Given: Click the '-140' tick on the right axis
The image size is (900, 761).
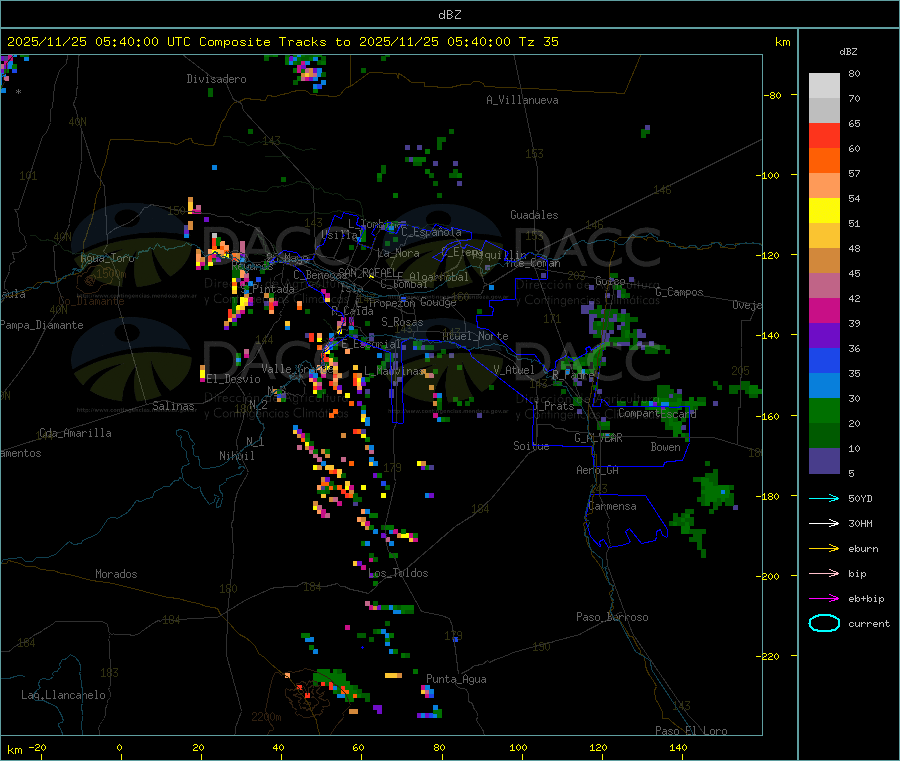Looking at the screenshot, I should tap(770, 336).
